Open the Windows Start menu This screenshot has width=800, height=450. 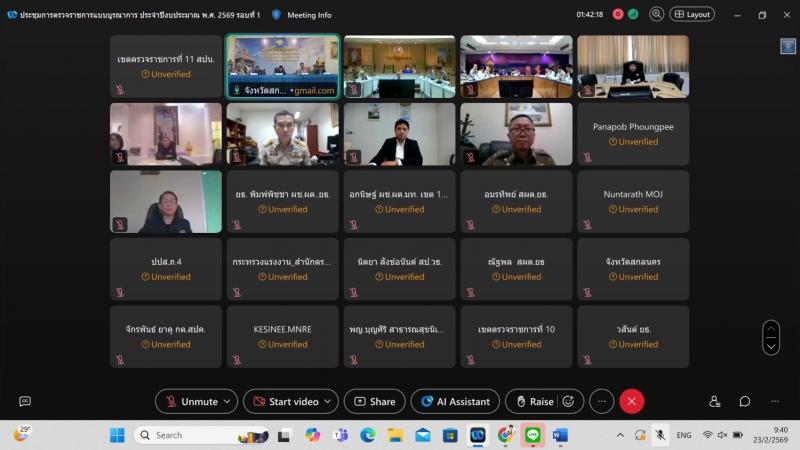point(117,435)
